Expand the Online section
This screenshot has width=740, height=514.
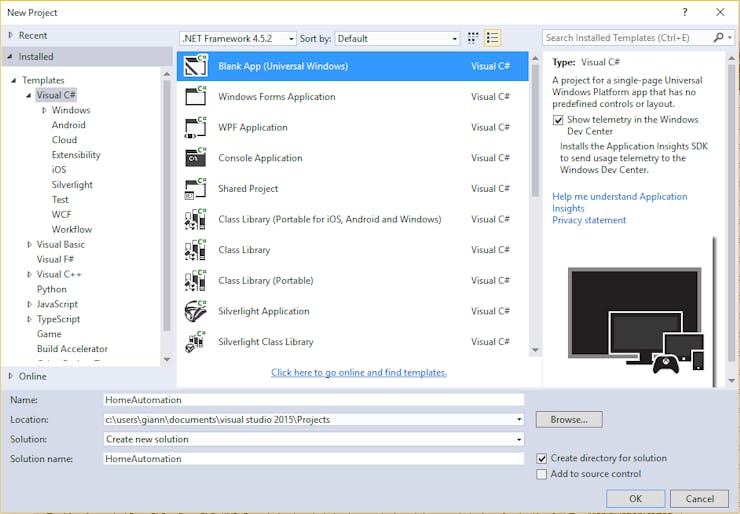coord(11,376)
